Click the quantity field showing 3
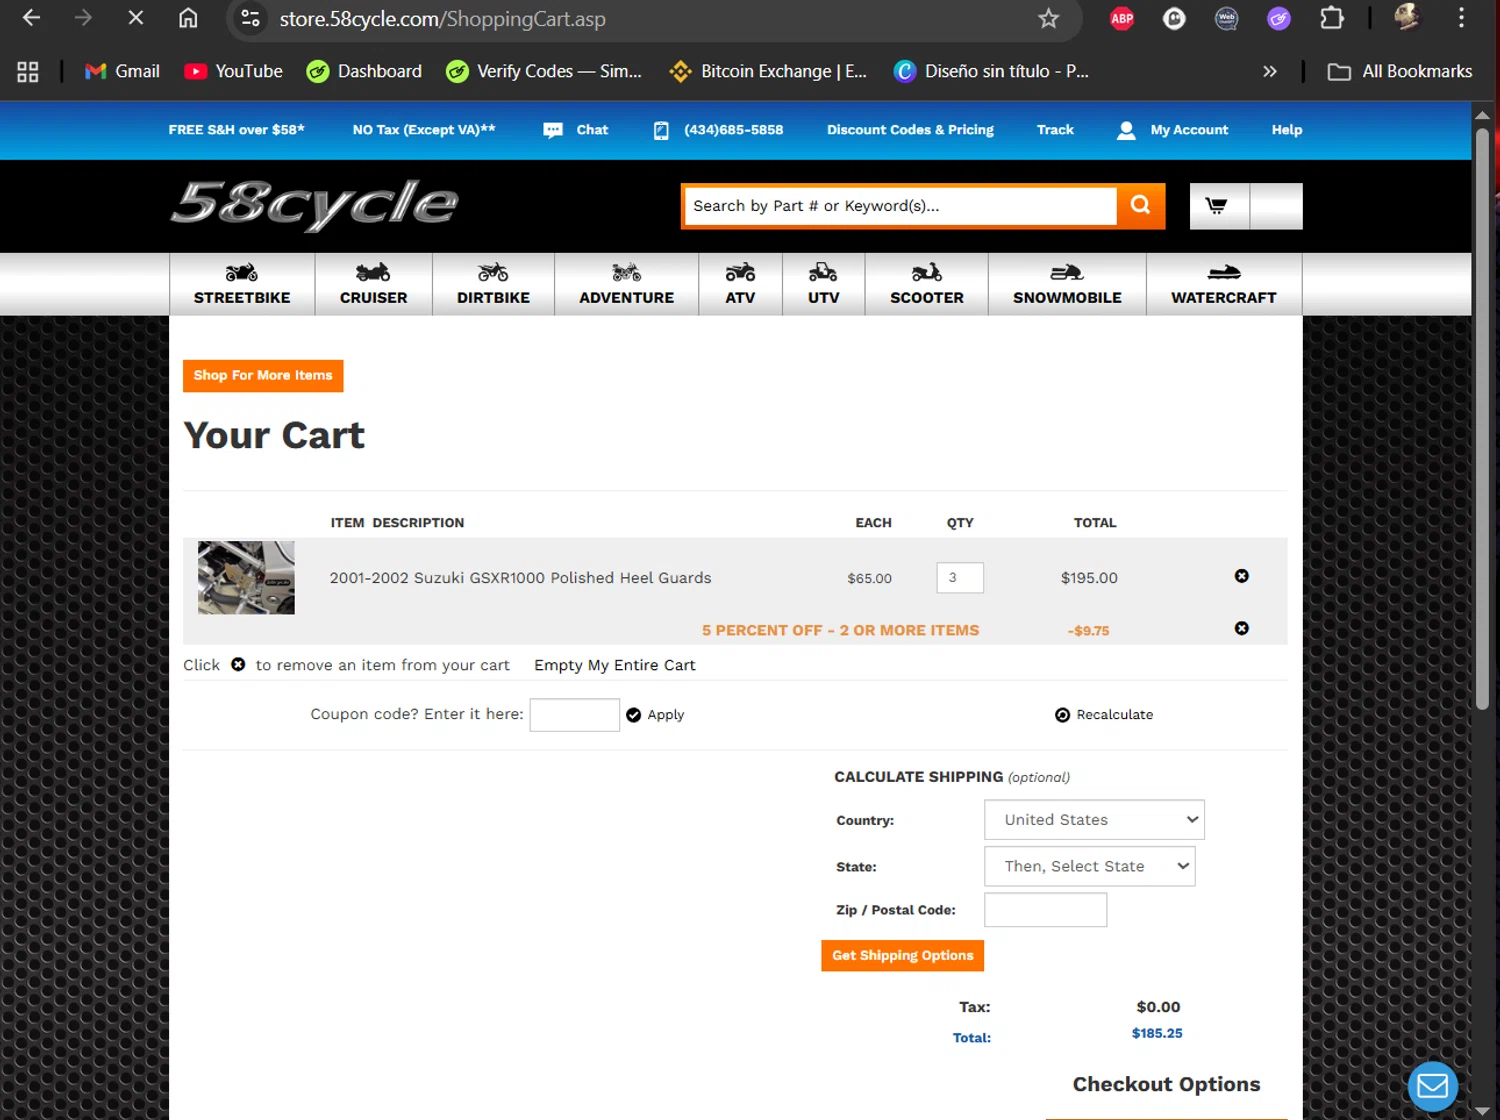1500x1120 pixels. [x=960, y=578]
